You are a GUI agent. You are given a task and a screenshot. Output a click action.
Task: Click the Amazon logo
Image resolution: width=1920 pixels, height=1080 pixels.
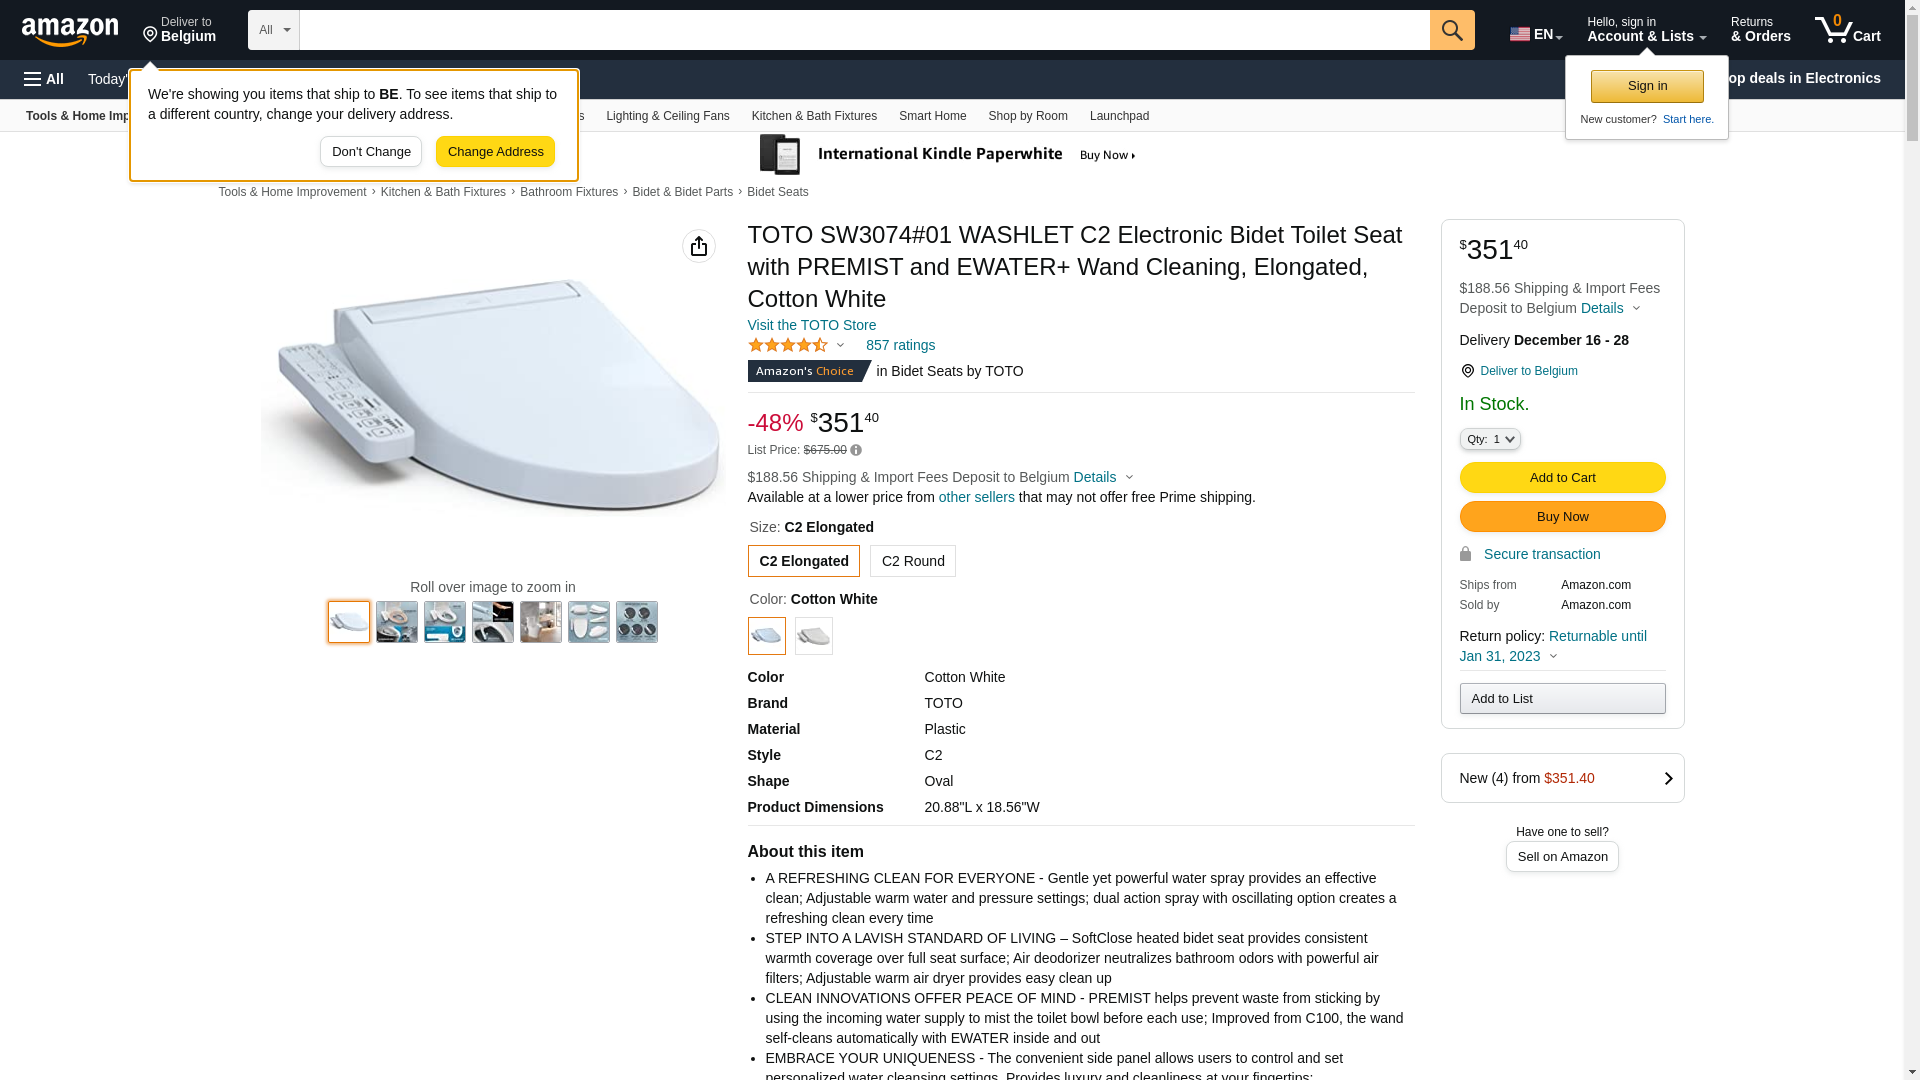[70, 31]
